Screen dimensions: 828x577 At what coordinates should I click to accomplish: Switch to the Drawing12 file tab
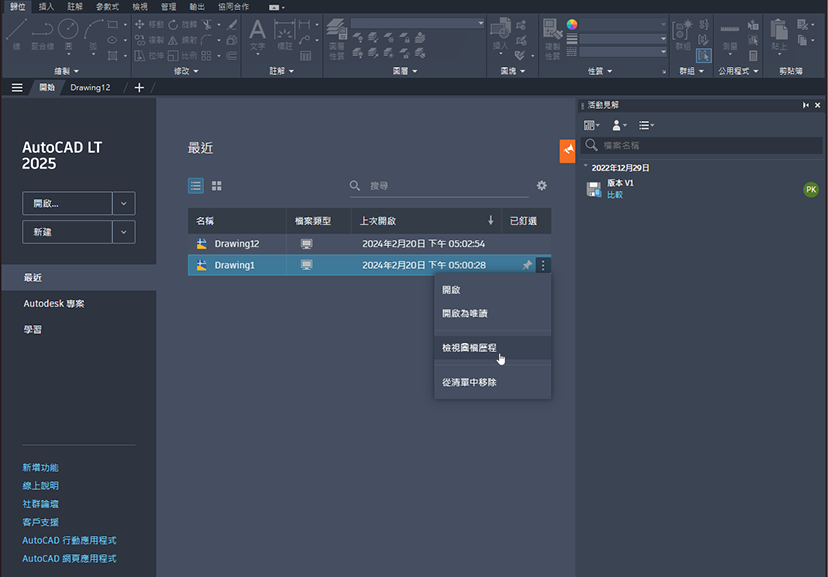click(90, 88)
